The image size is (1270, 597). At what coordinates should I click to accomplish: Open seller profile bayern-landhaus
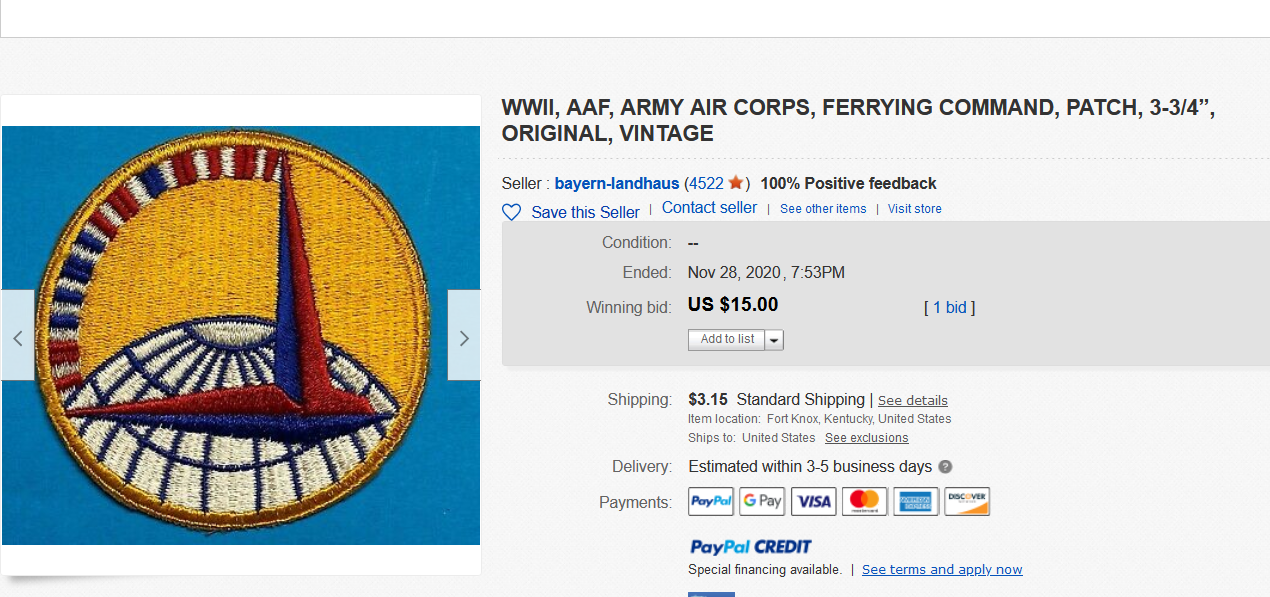[617, 183]
